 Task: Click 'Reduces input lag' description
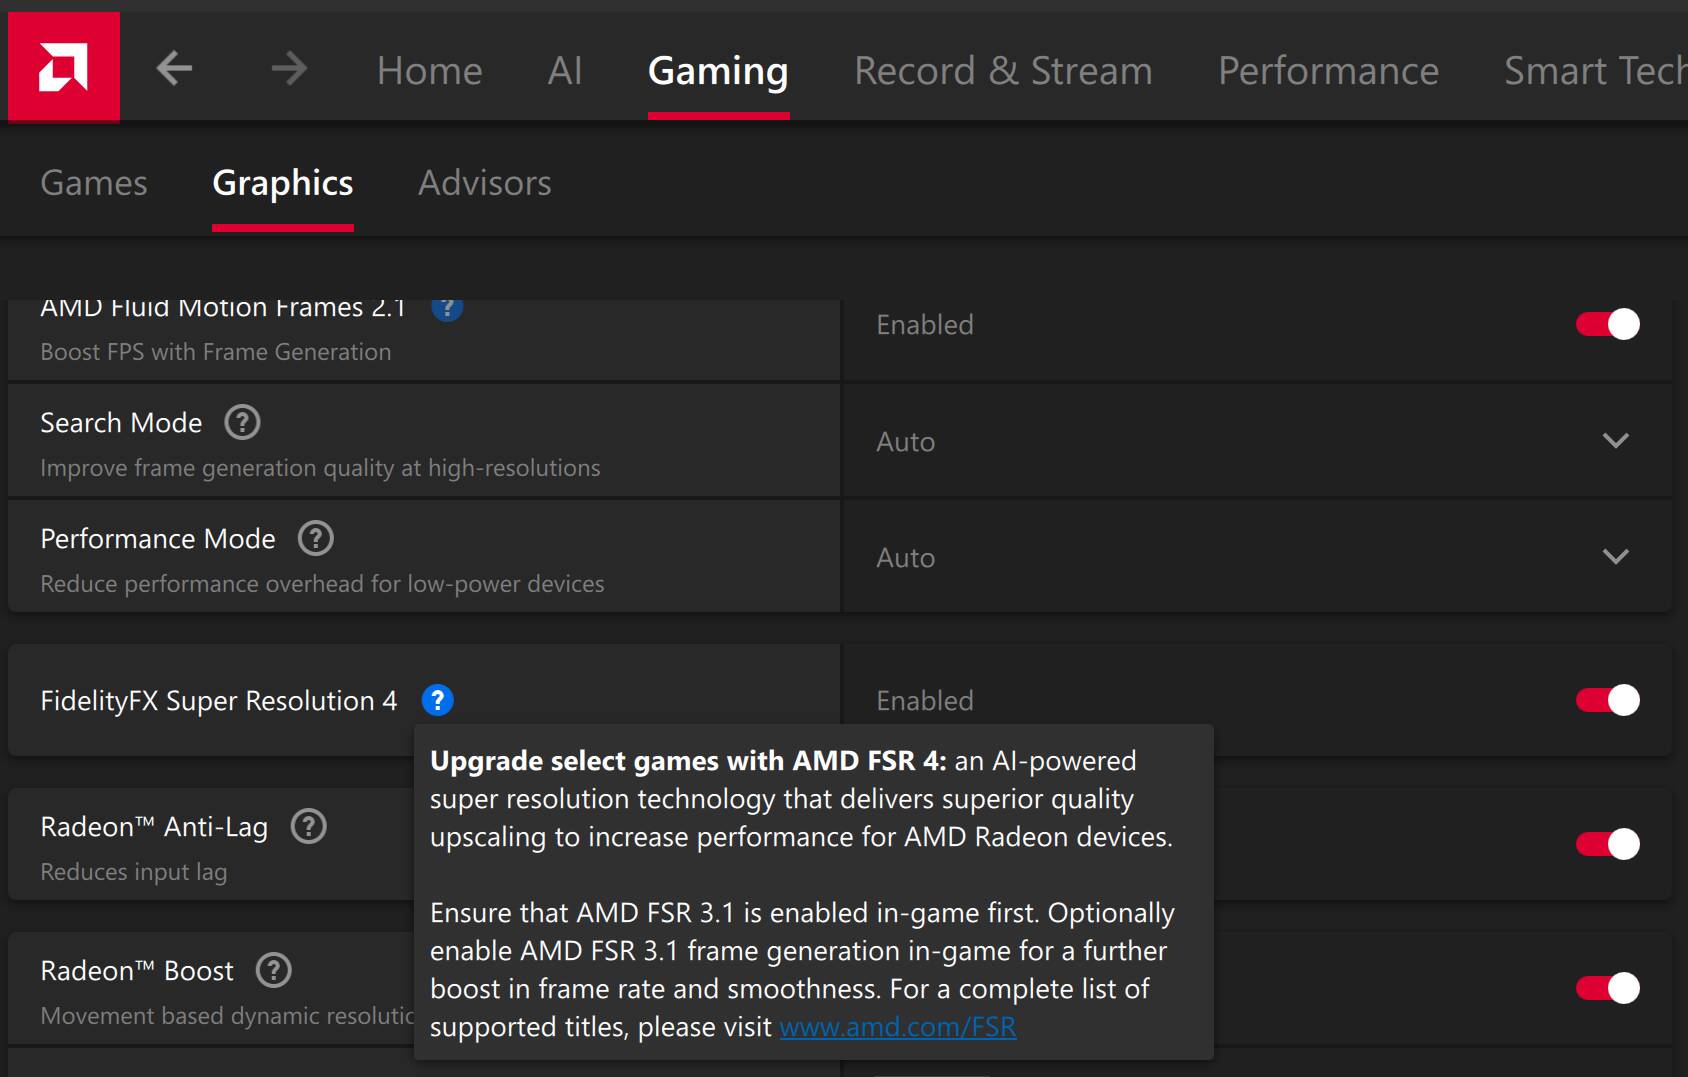tap(134, 872)
